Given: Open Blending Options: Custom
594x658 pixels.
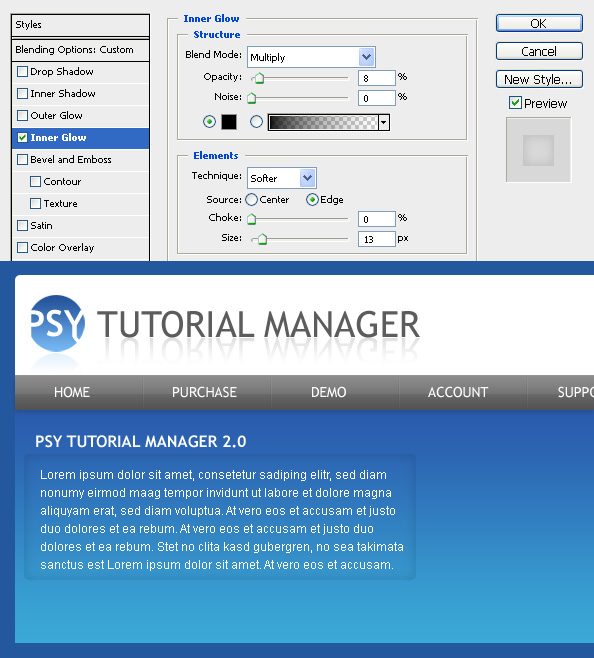Looking at the screenshot, I should click(x=81, y=50).
